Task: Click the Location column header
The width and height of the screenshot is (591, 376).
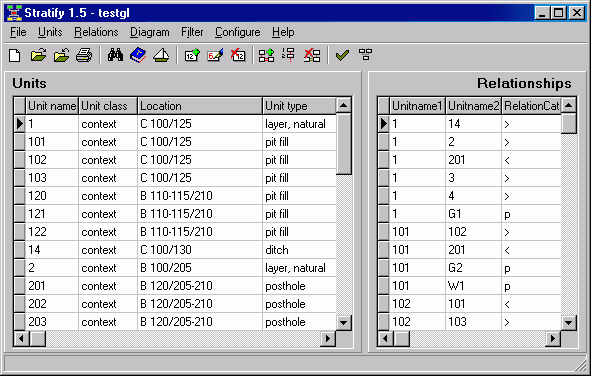Action: 200,106
